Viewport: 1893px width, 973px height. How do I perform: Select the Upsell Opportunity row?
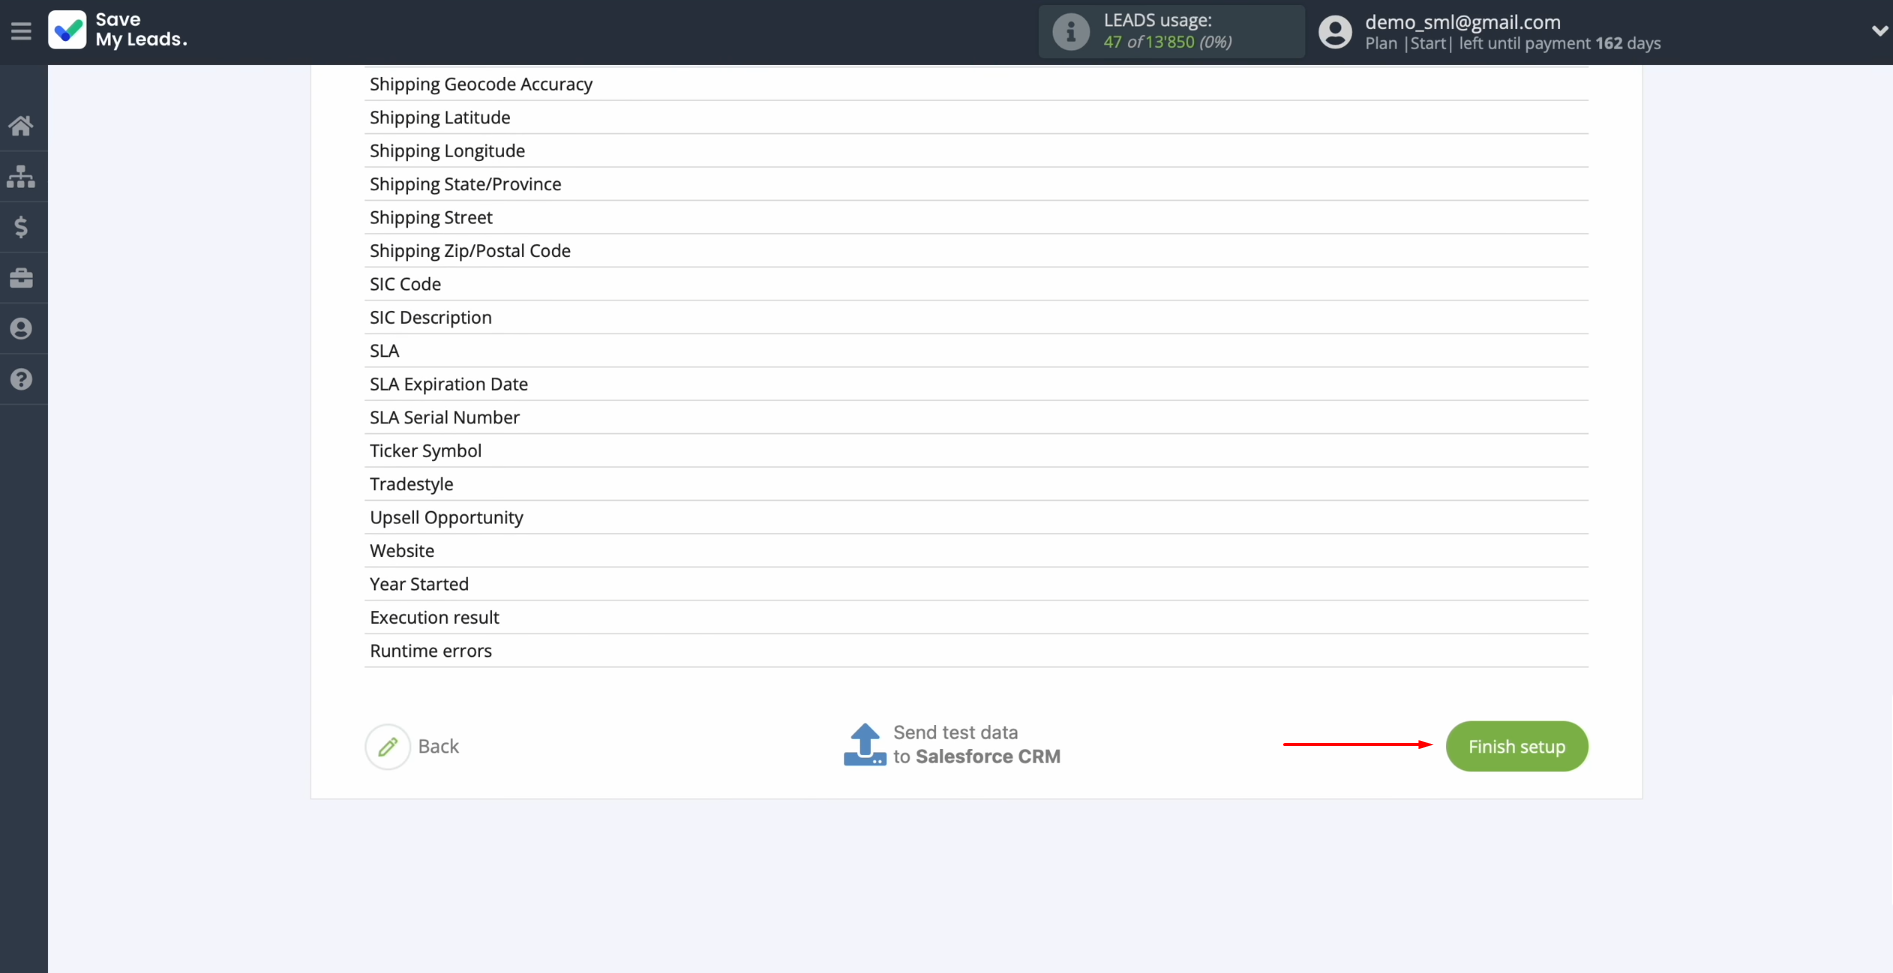[x=976, y=517]
